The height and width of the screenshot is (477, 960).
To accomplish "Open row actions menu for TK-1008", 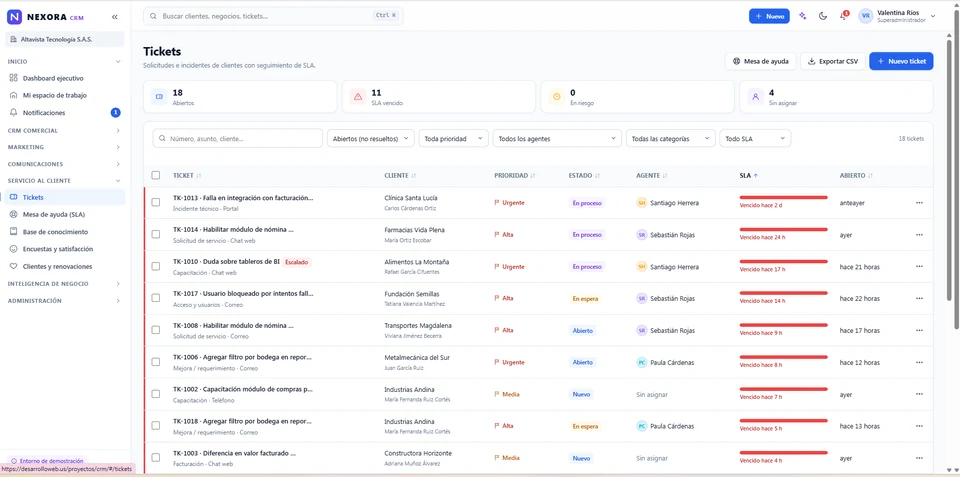I will click(x=919, y=330).
